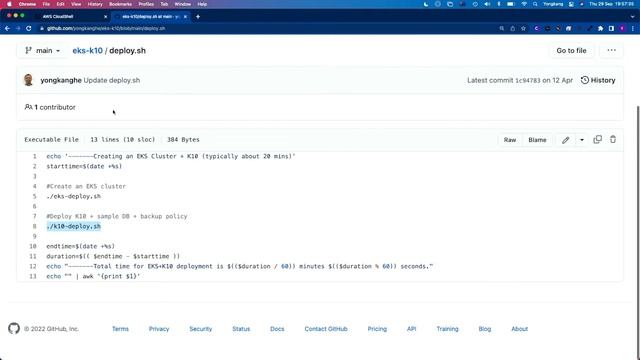Screen dimensions: 640x360
Task: Open the three-dot more options menu beside Go to file
Action: coord(611,51)
